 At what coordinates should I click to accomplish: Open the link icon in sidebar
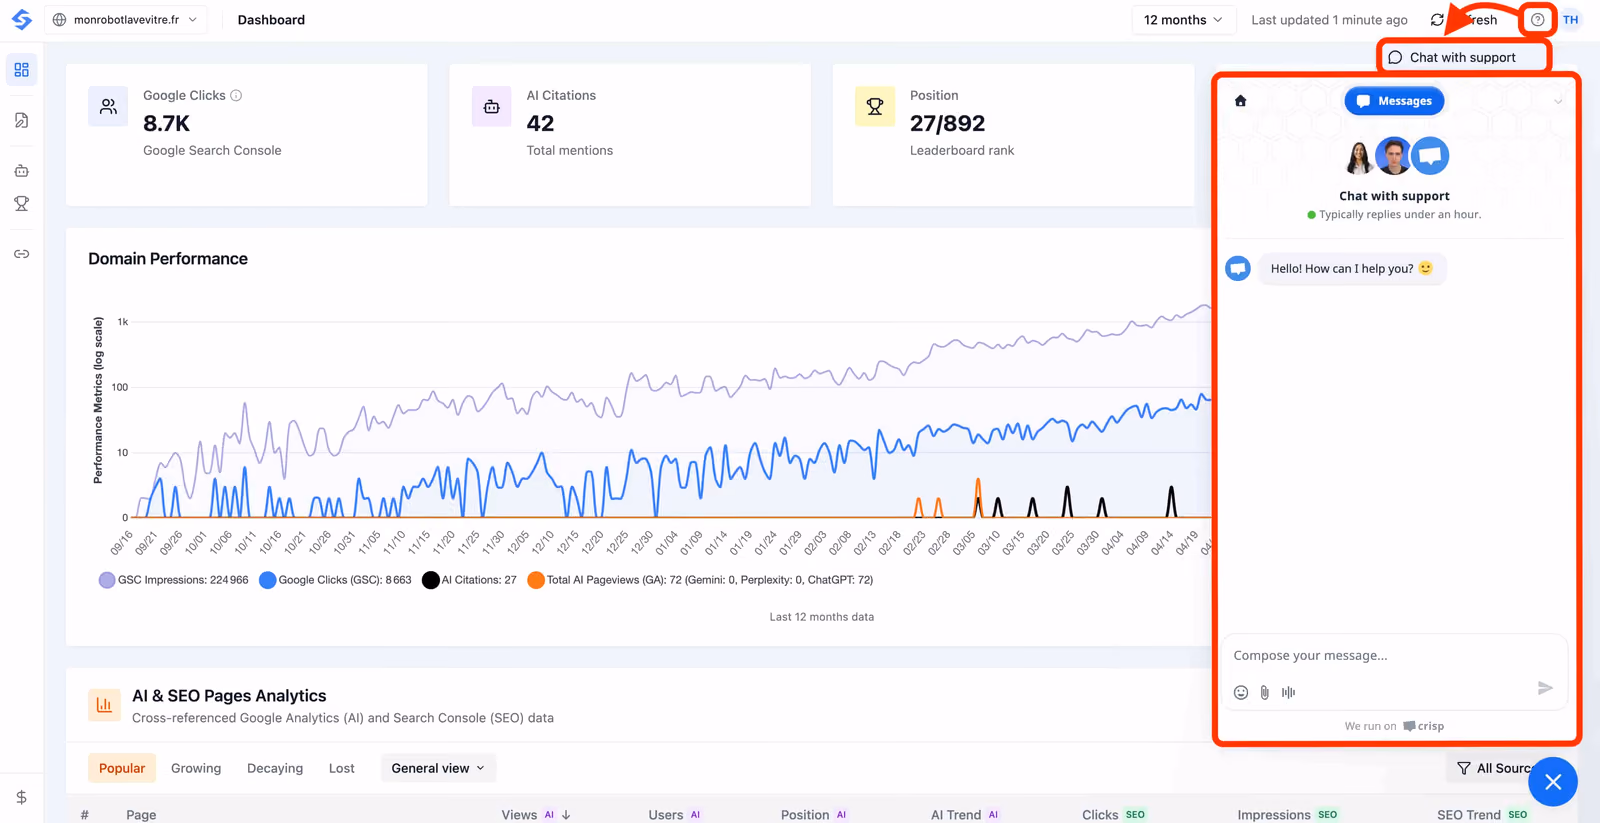point(21,254)
